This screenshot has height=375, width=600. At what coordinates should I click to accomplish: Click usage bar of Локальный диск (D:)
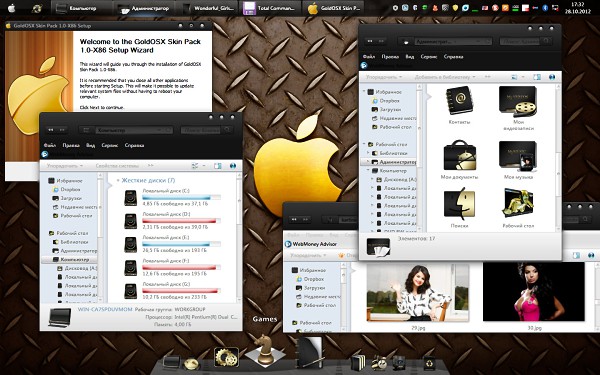point(181,221)
